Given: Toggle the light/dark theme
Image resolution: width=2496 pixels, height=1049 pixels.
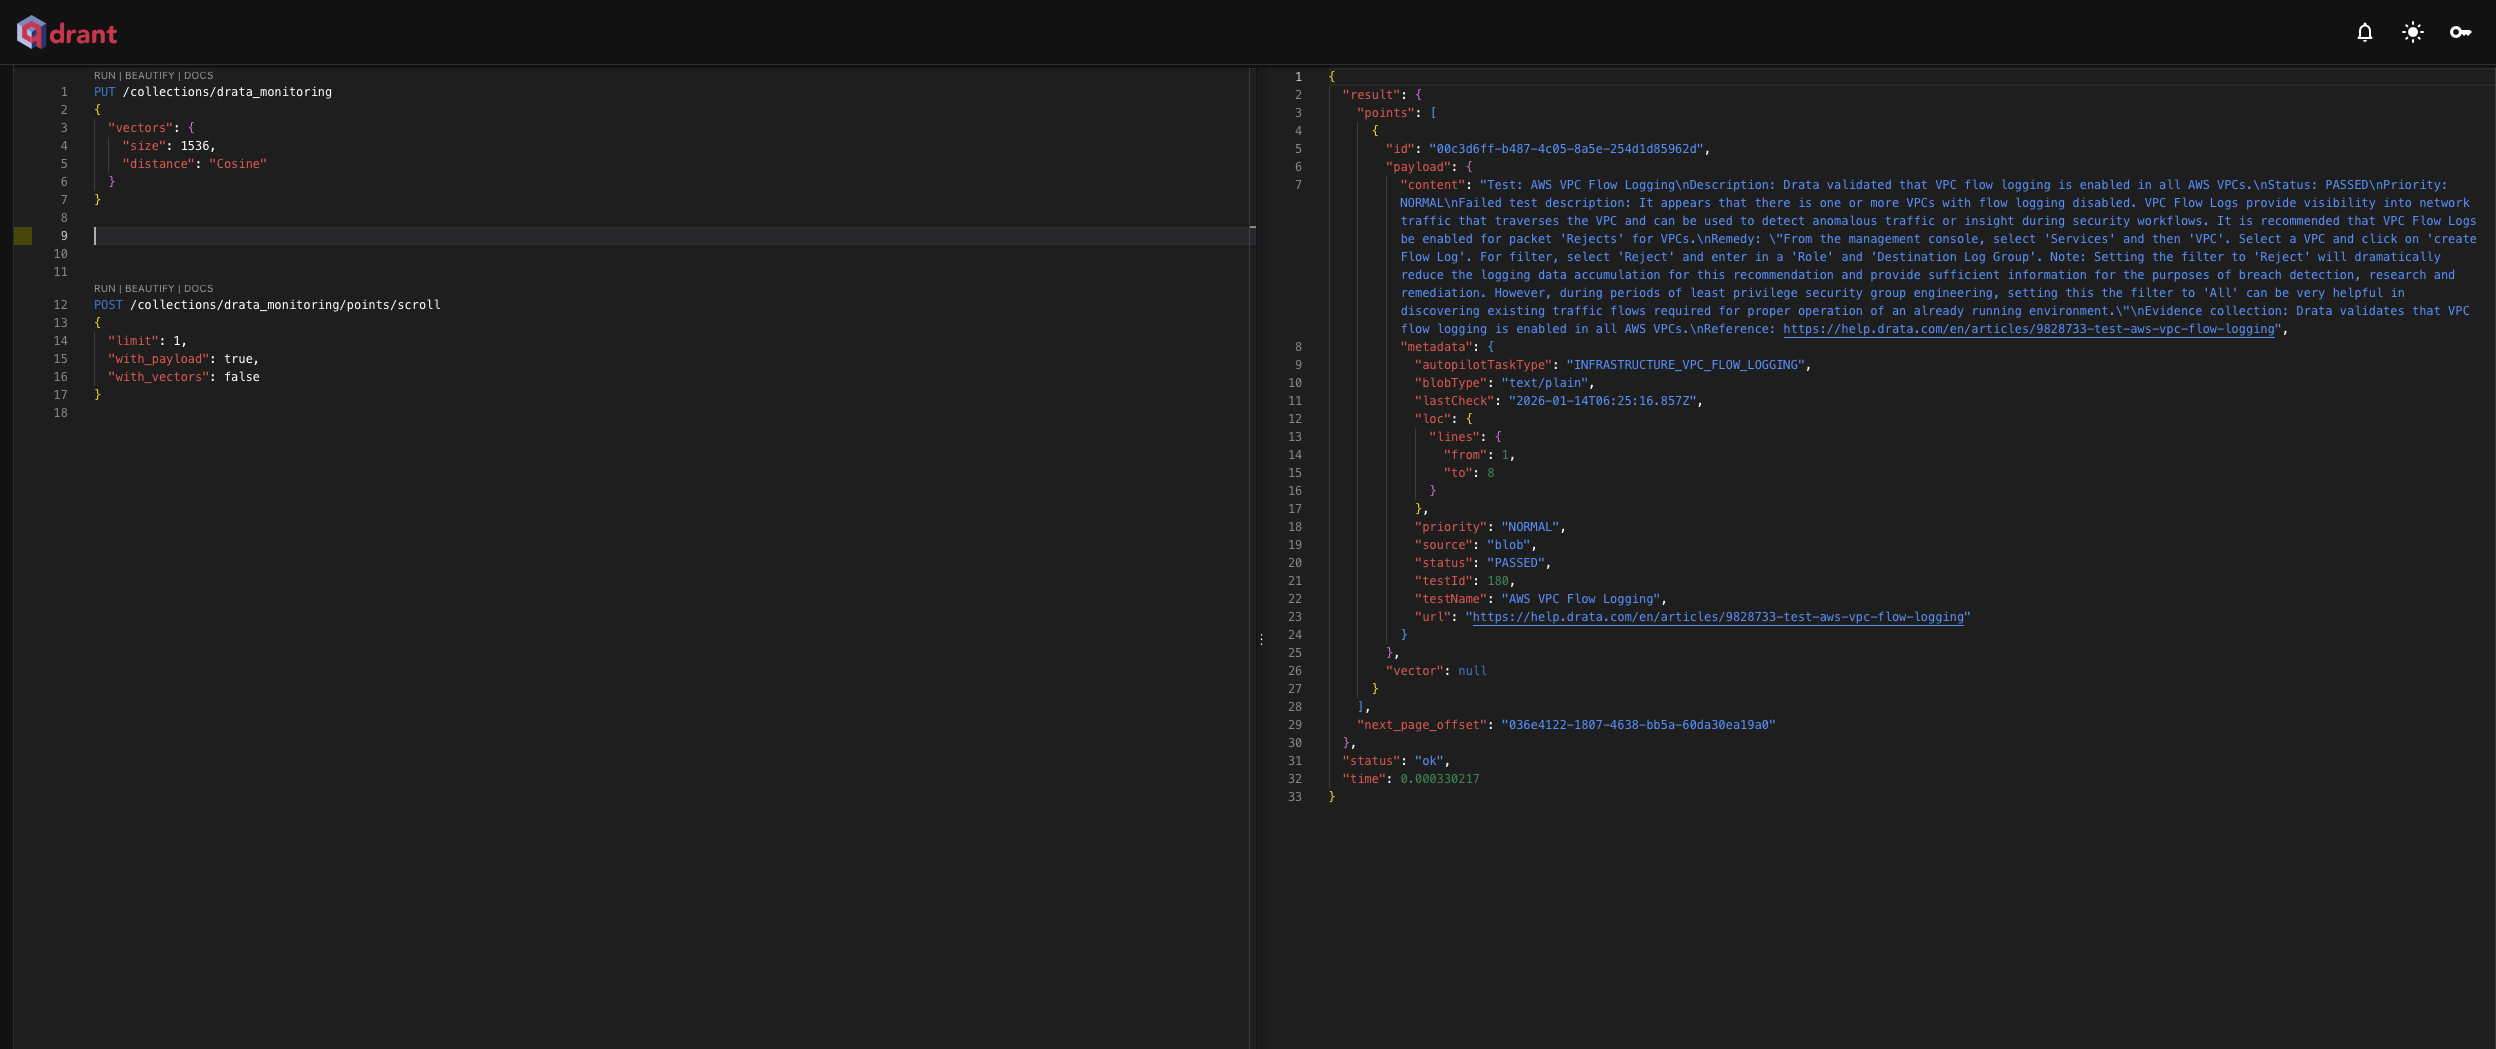Looking at the screenshot, I should tap(2412, 33).
